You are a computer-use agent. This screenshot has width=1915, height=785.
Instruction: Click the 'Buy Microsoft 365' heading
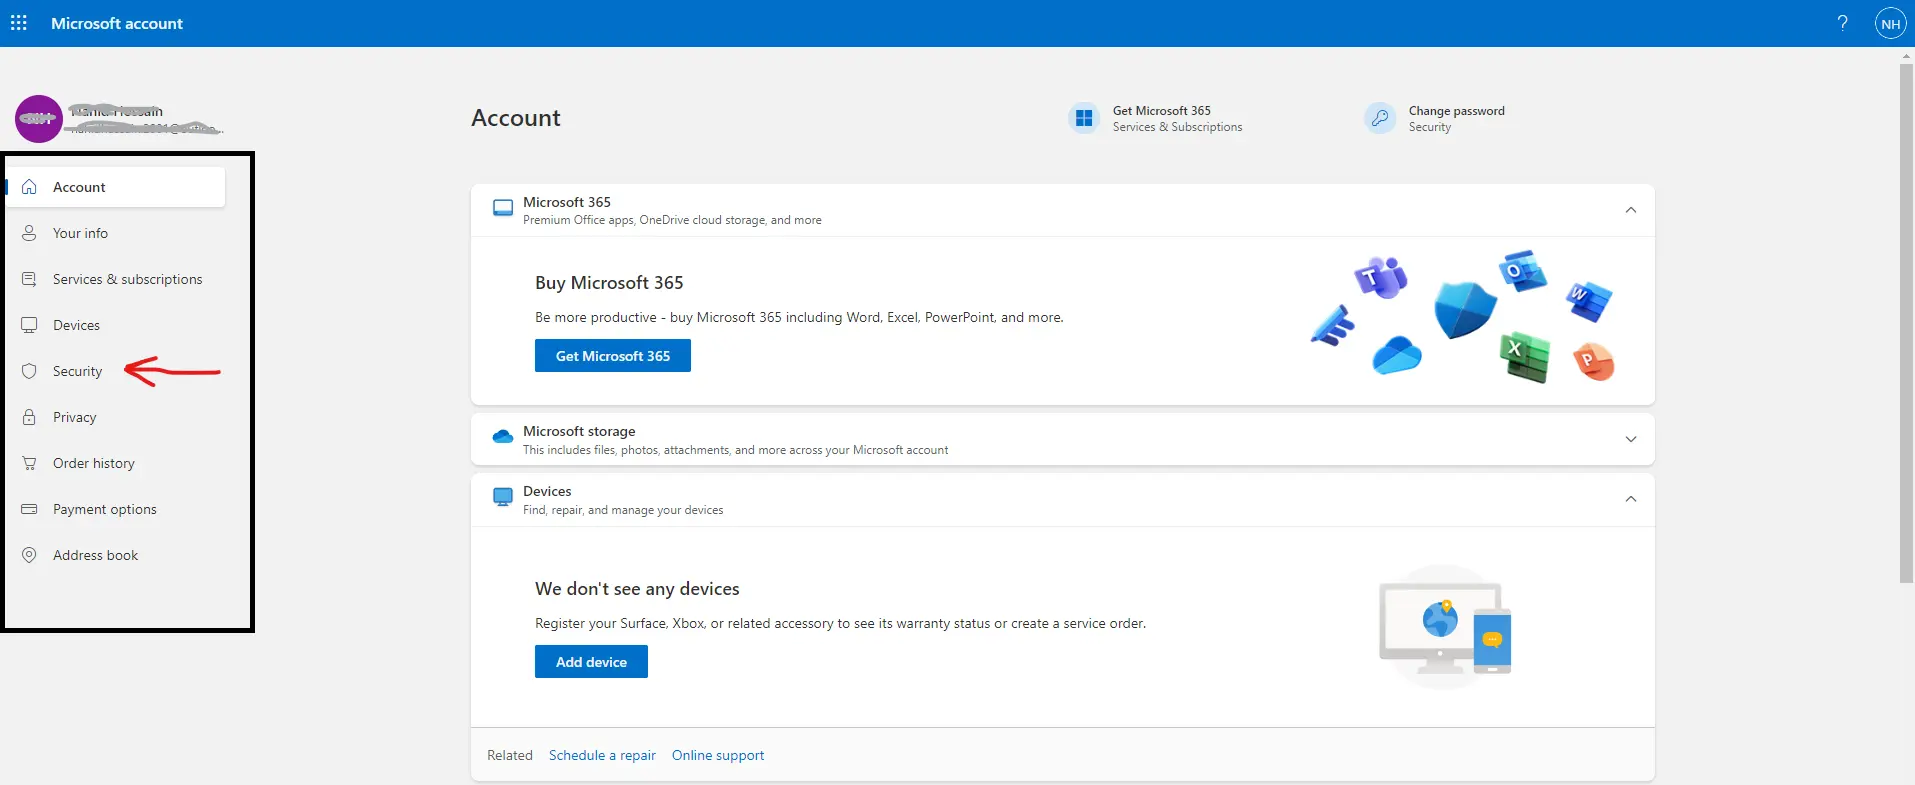609,283
